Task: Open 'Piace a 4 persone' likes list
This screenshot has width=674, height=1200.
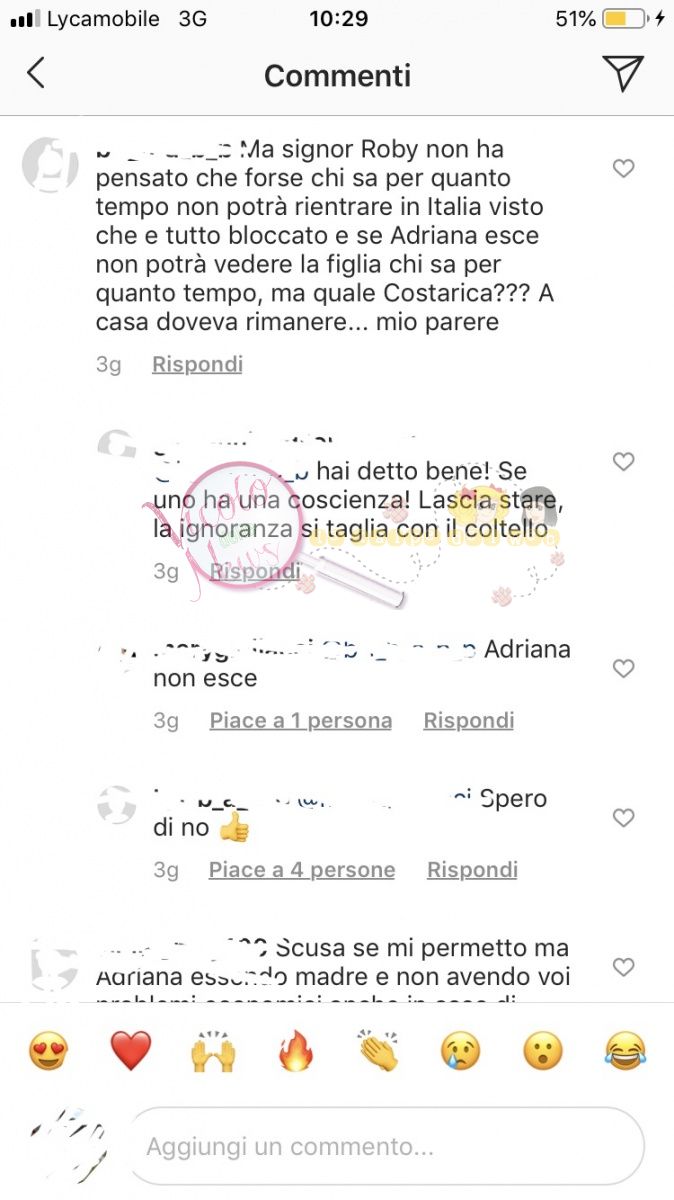Action: (302, 871)
